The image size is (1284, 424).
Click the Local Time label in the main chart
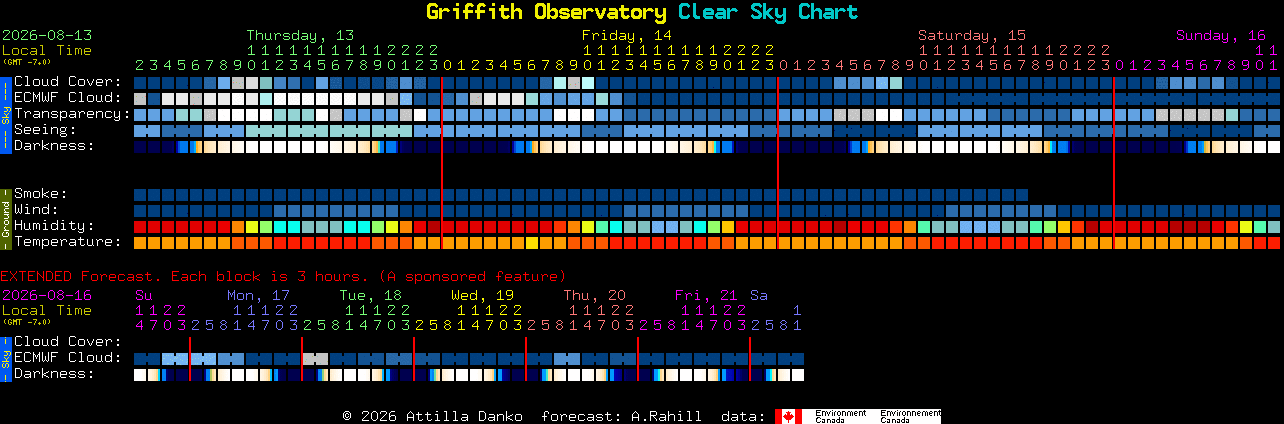47,50
